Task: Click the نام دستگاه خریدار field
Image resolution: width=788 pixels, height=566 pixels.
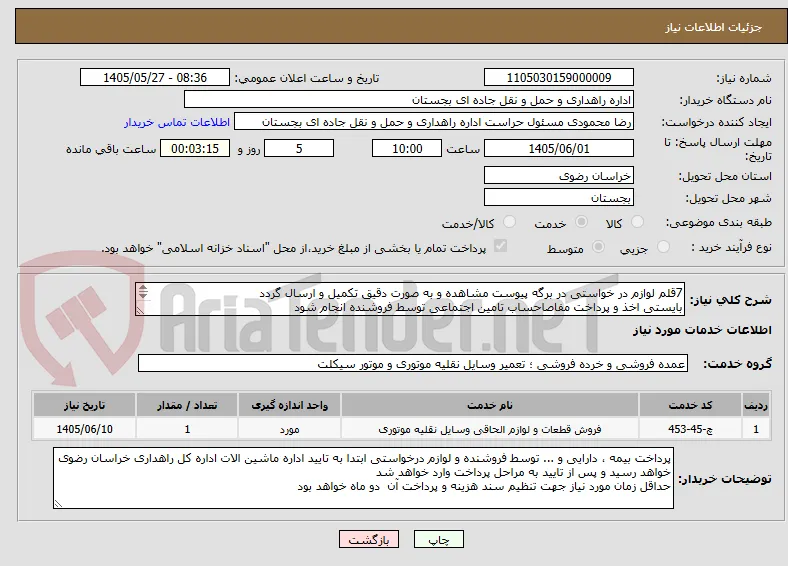Action: [x=409, y=100]
